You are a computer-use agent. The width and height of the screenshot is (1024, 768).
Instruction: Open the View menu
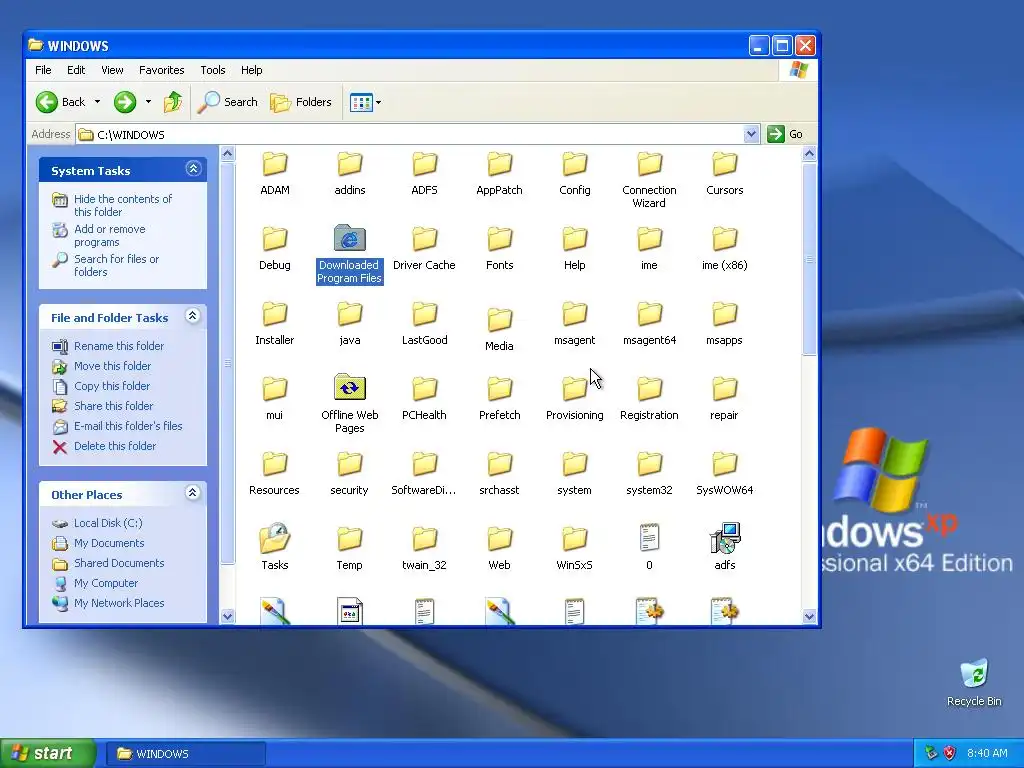112,70
